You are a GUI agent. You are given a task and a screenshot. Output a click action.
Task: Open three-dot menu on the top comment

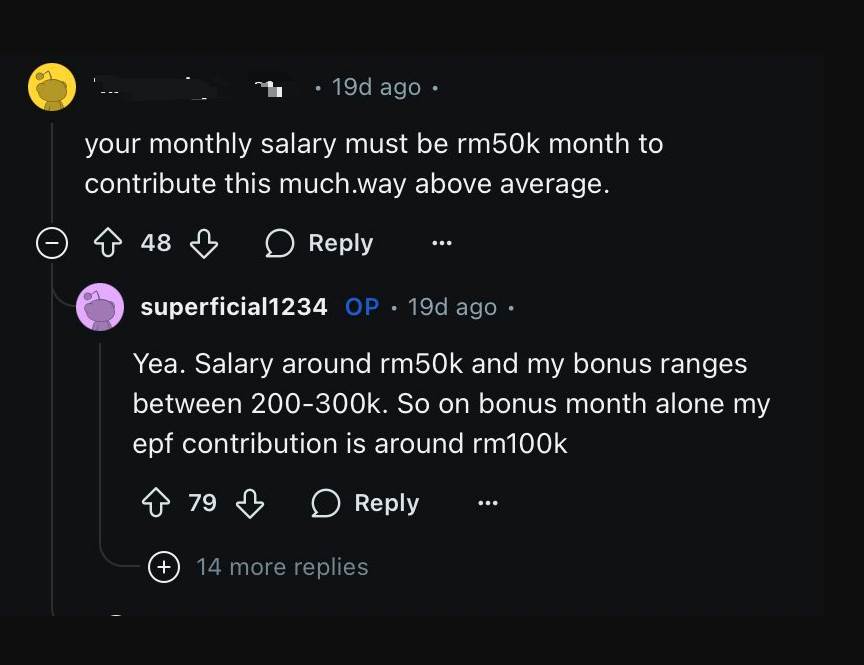442,243
